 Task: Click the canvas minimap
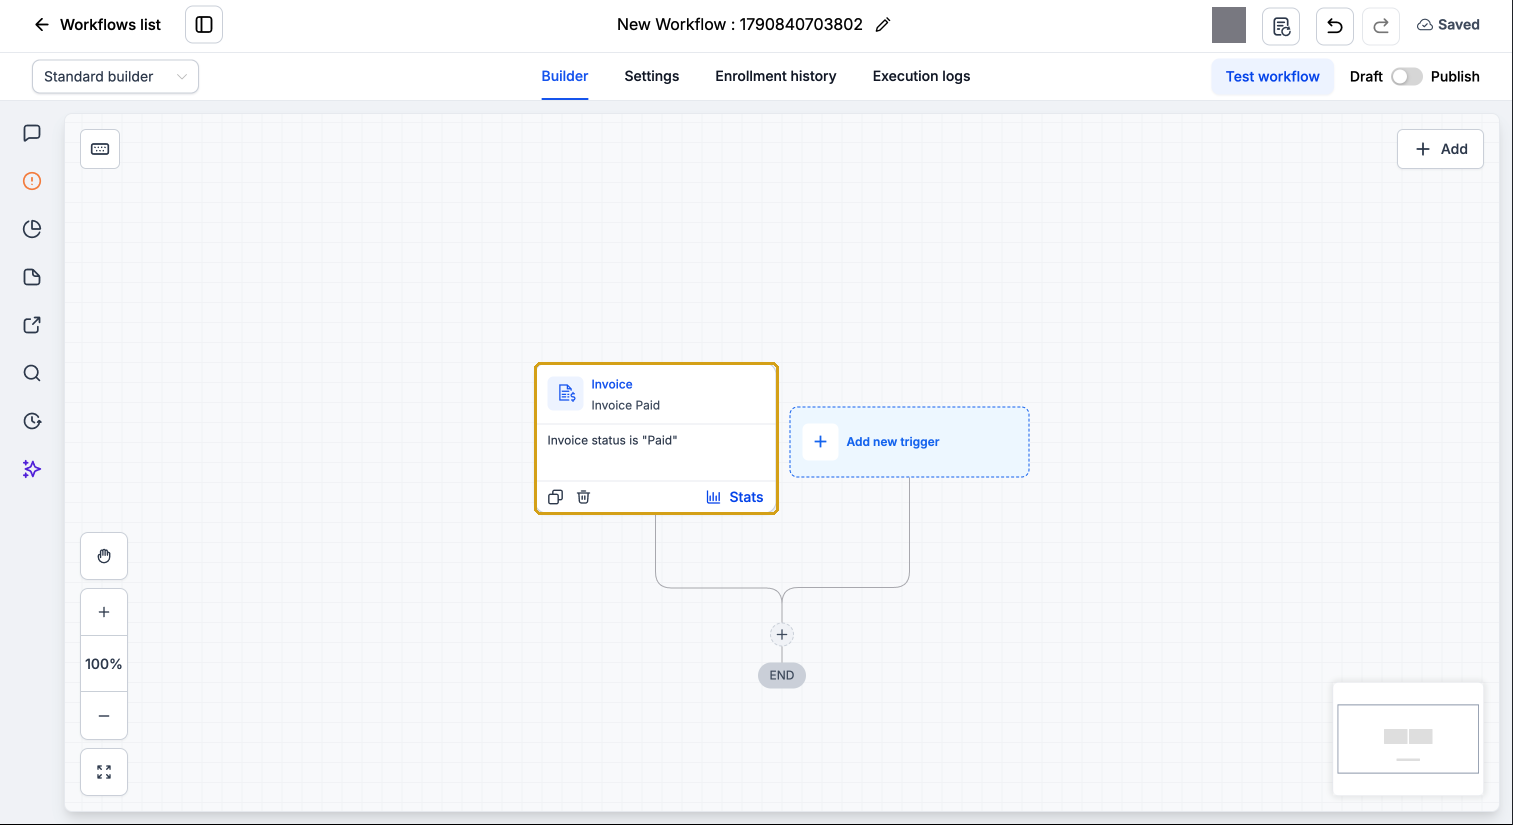(1408, 739)
